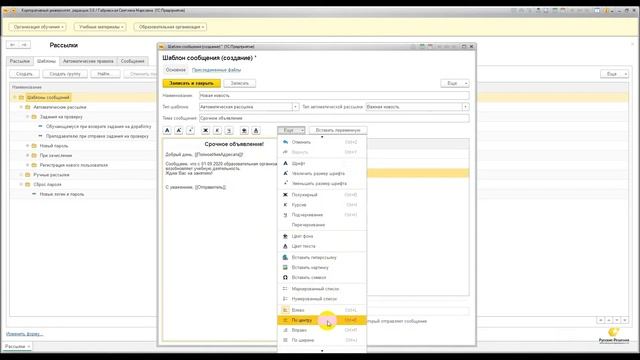The height and width of the screenshot is (360, 640).
Task: Switch to Шаблоны tab
Action: point(46,61)
